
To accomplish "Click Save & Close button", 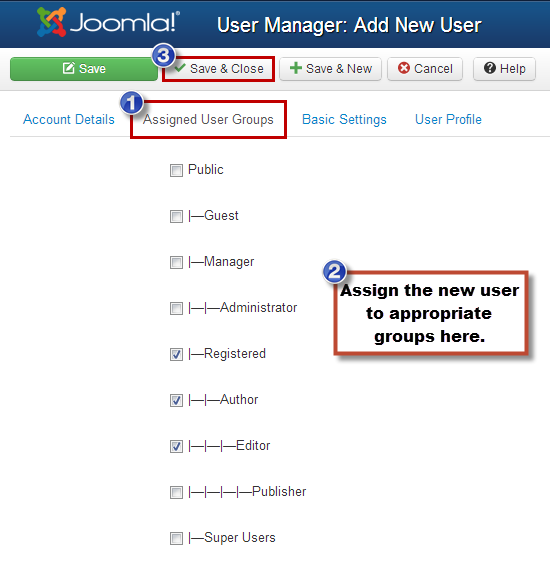I will [x=218, y=69].
